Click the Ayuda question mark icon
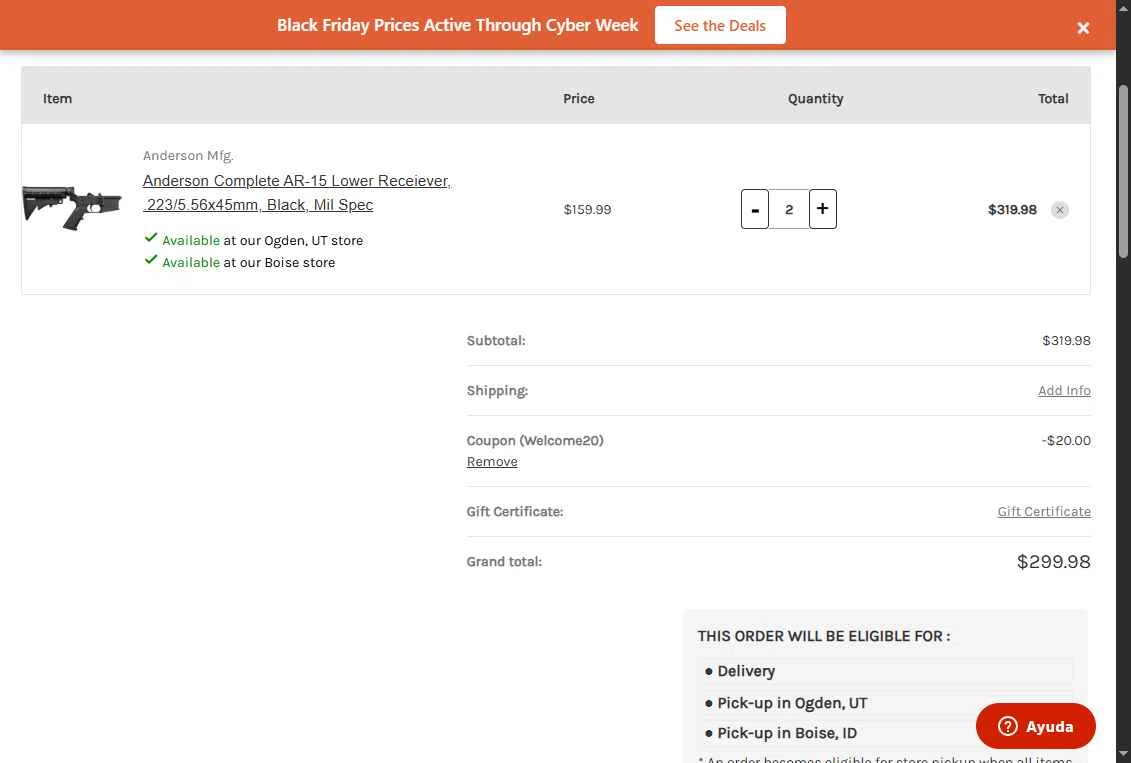 point(1008,726)
